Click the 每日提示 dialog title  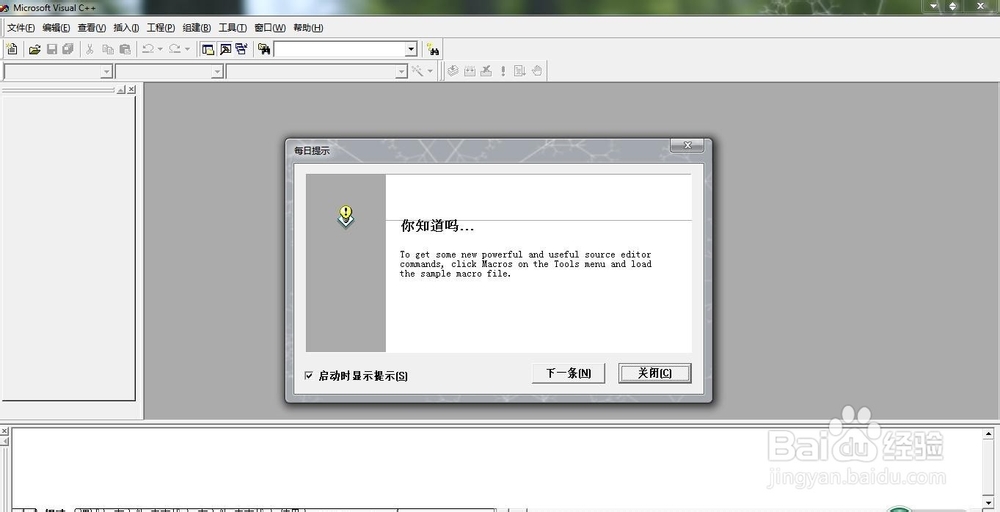click(x=312, y=151)
